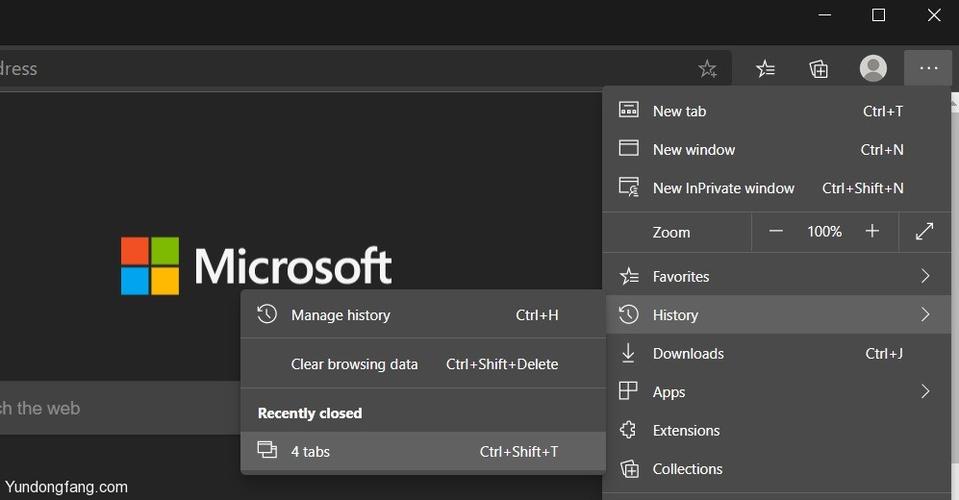
Task: Select New window menu entry
Action: tap(777, 149)
